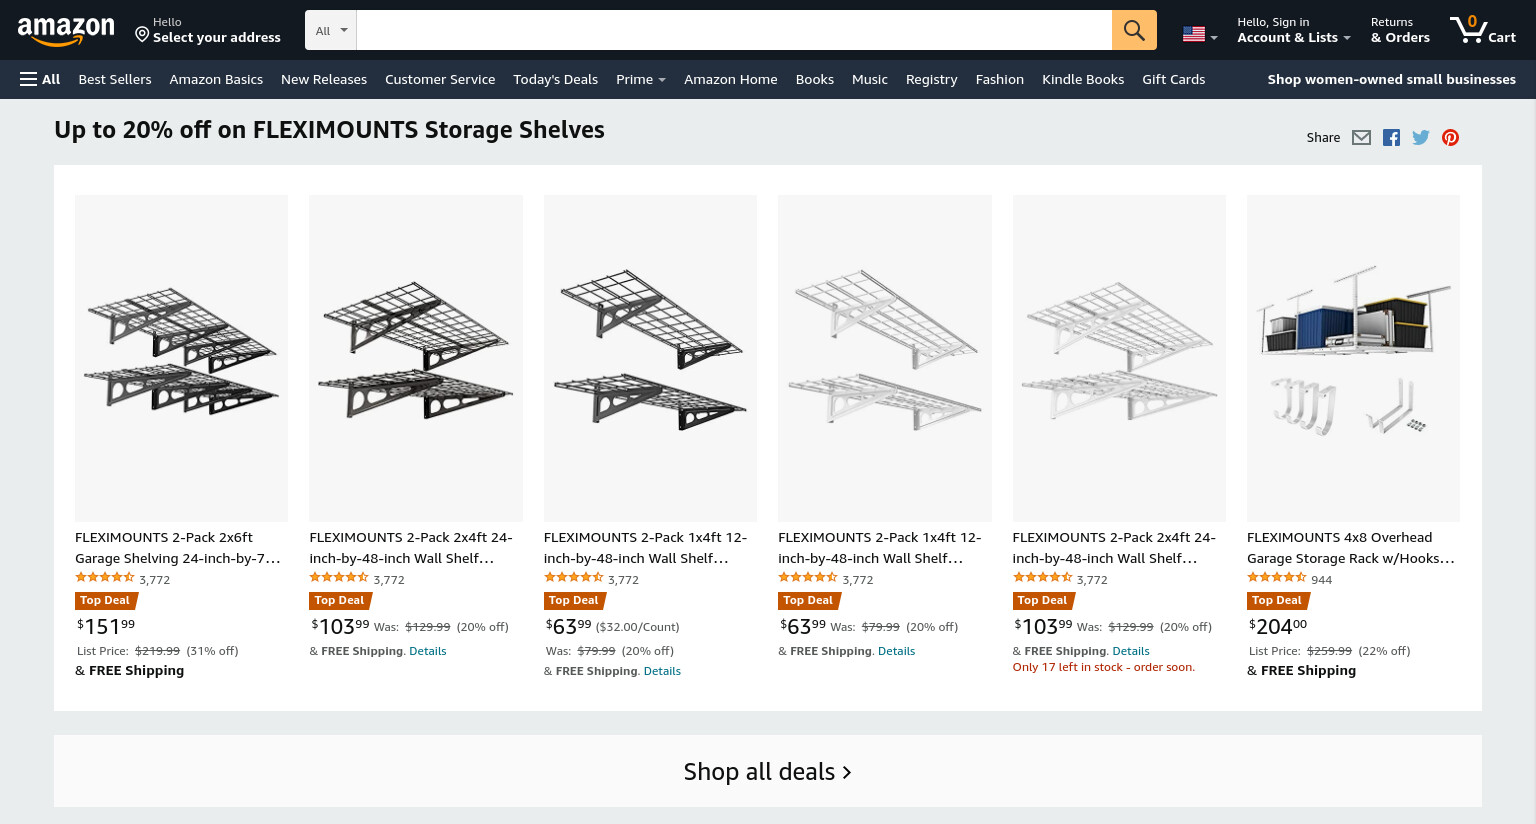
Task: Click Shop women-owned small businesses link
Action: tap(1392, 79)
